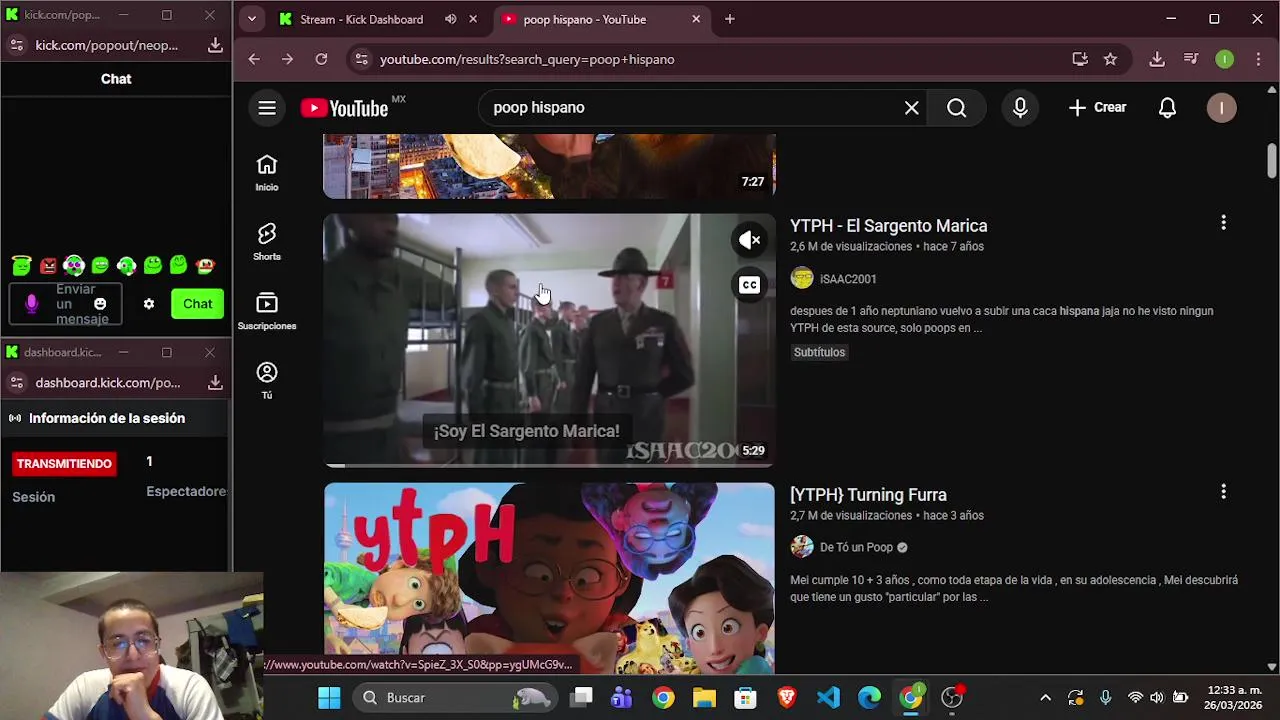Clear the YouTube search query
The width and height of the screenshot is (1280, 720).
[x=911, y=108]
